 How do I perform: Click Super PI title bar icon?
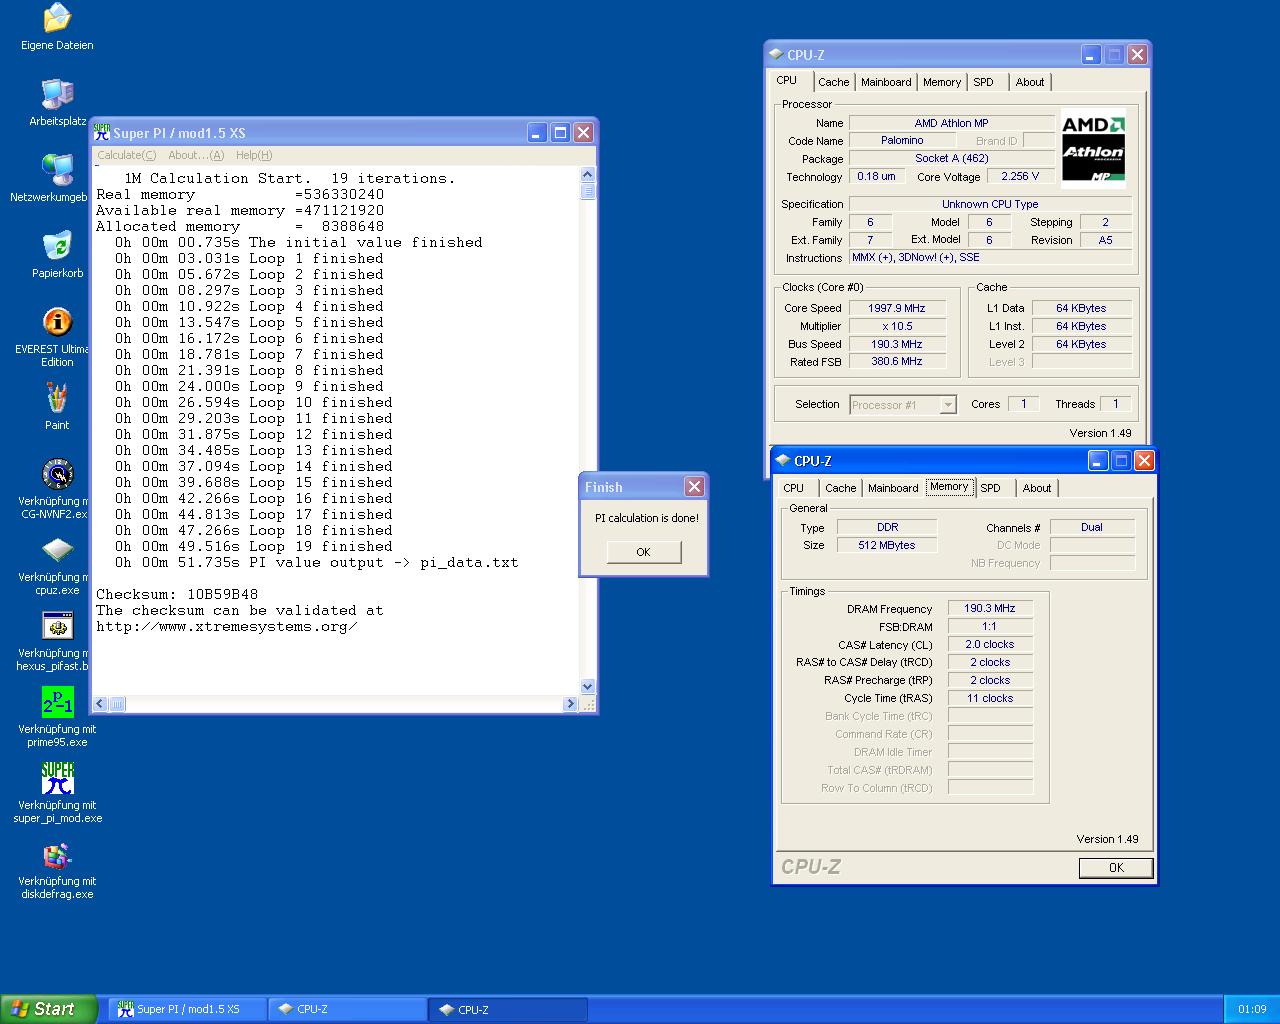[x=102, y=132]
